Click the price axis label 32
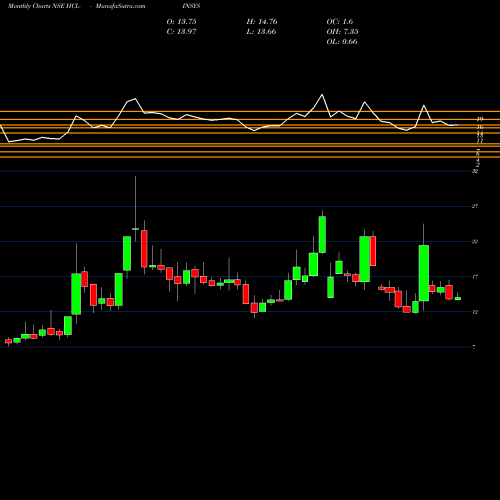The height and width of the screenshot is (500, 500). coord(475,171)
